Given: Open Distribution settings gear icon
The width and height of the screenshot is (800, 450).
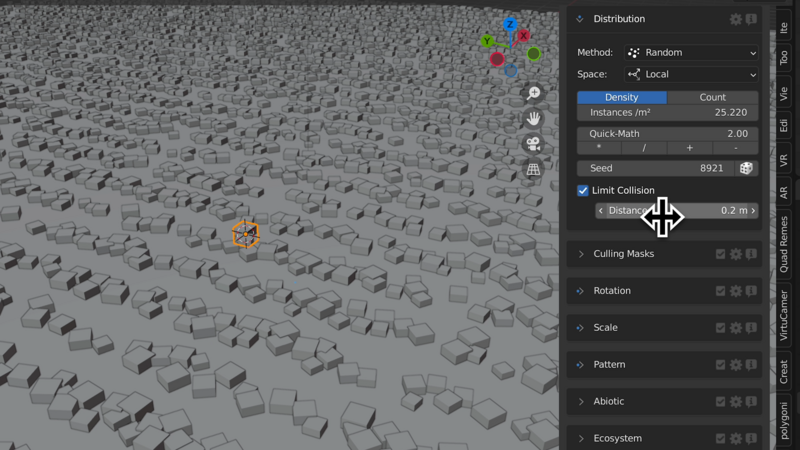Looking at the screenshot, I should (735, 19).
